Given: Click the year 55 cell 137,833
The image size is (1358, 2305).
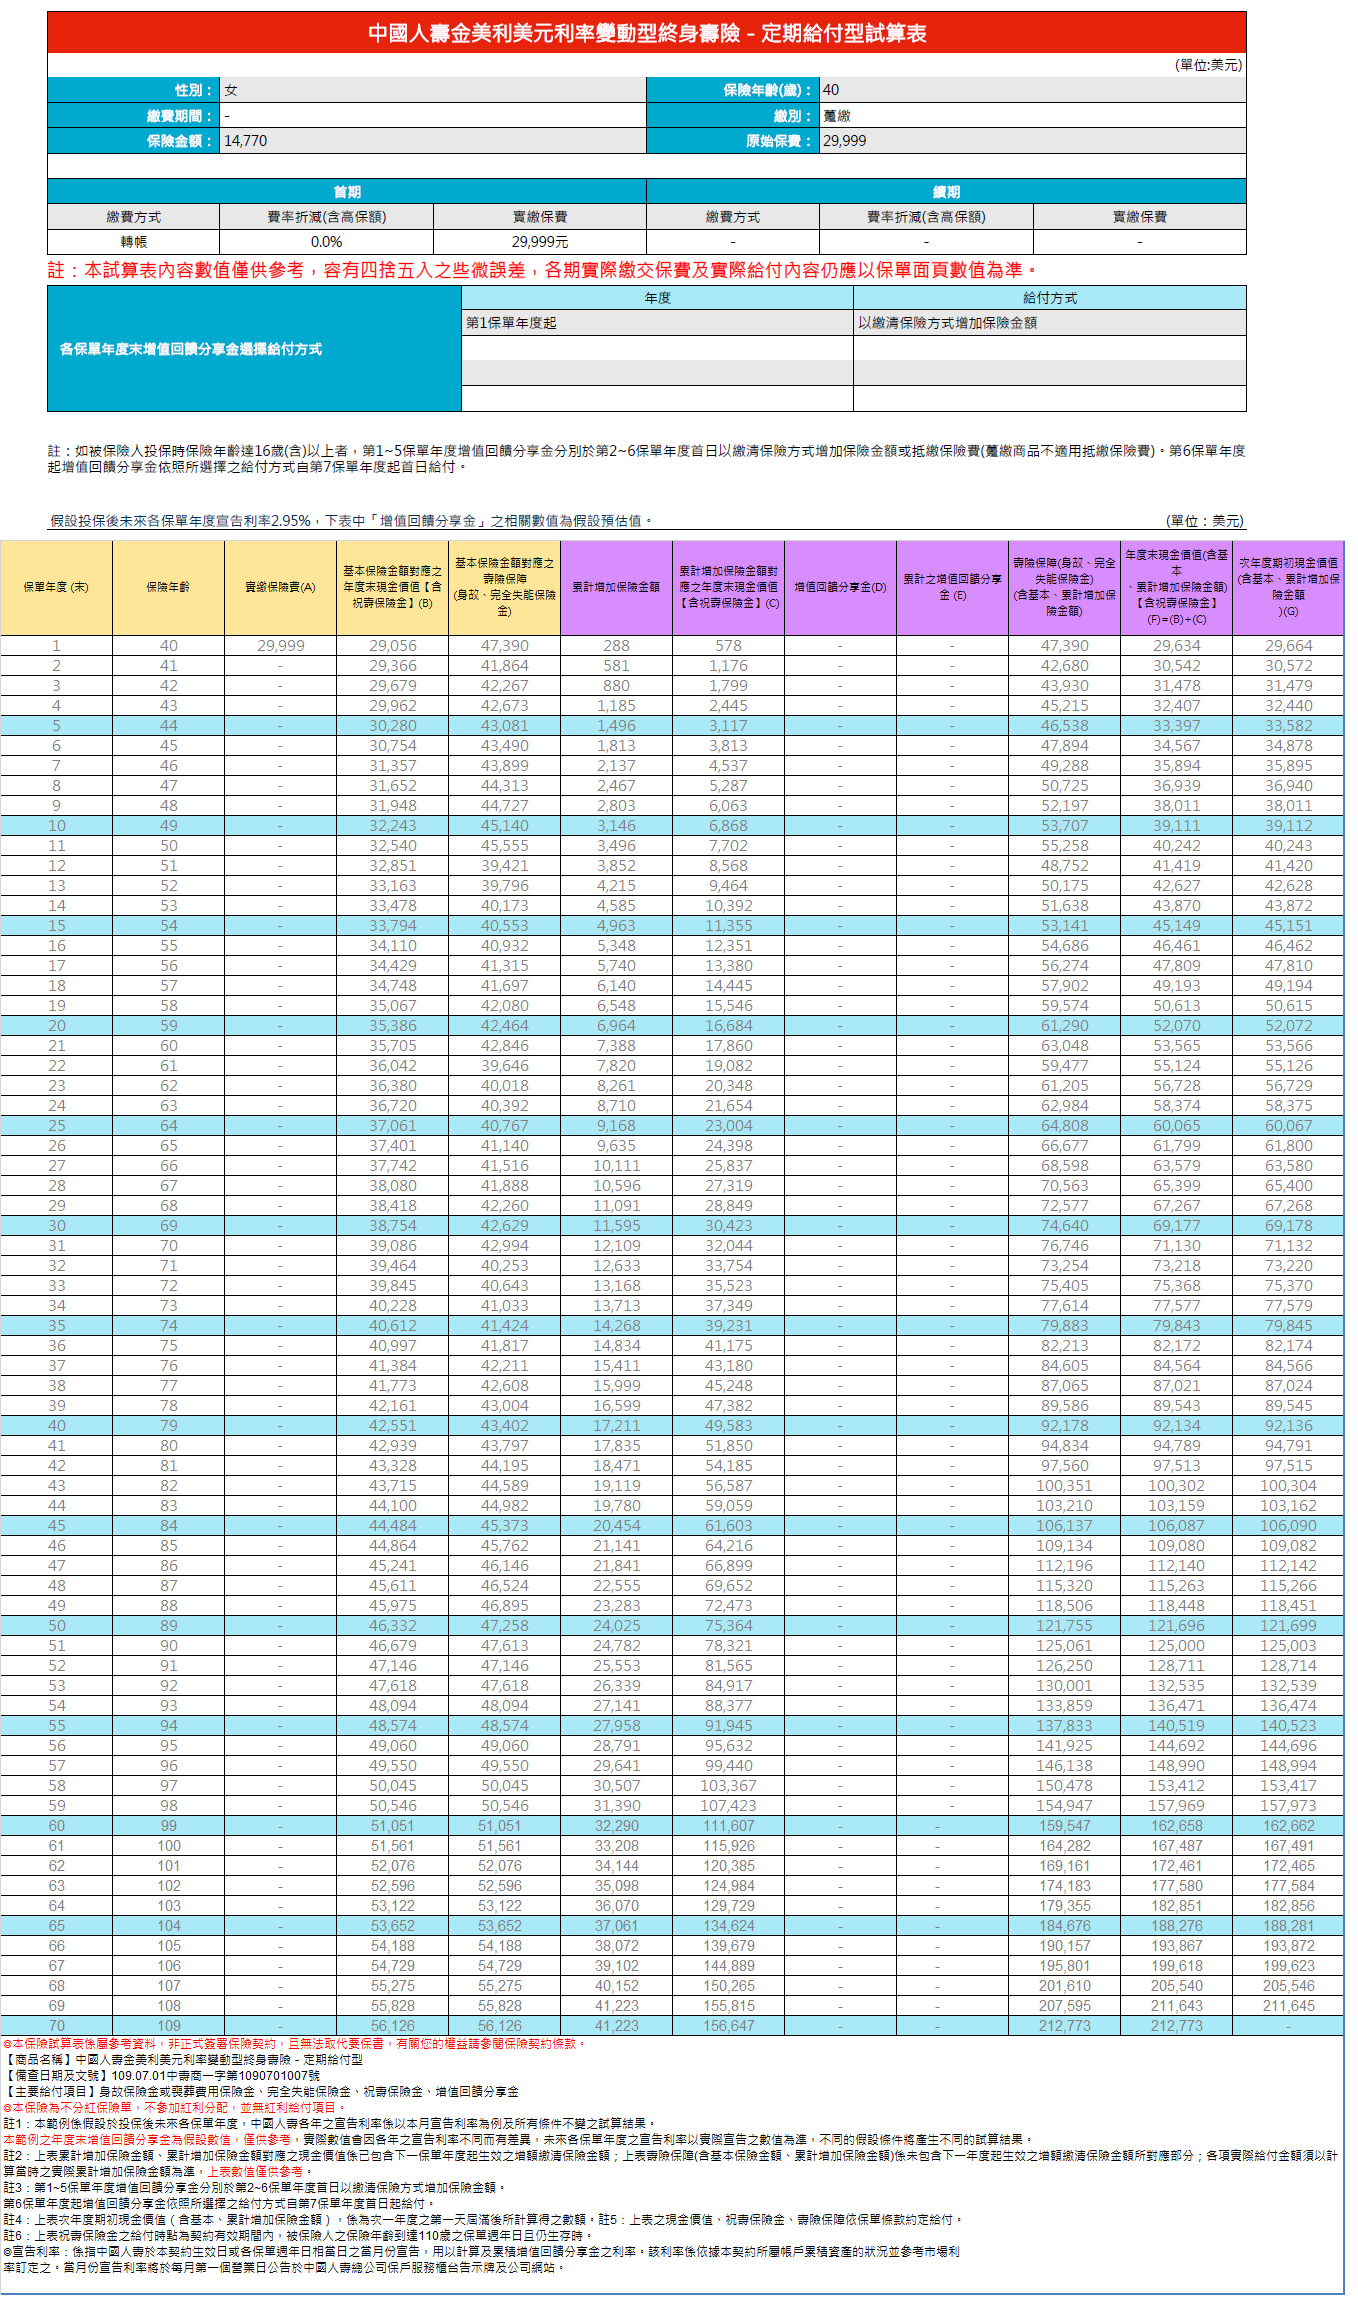Looking at the screenshot, I should point(1064,1726).
